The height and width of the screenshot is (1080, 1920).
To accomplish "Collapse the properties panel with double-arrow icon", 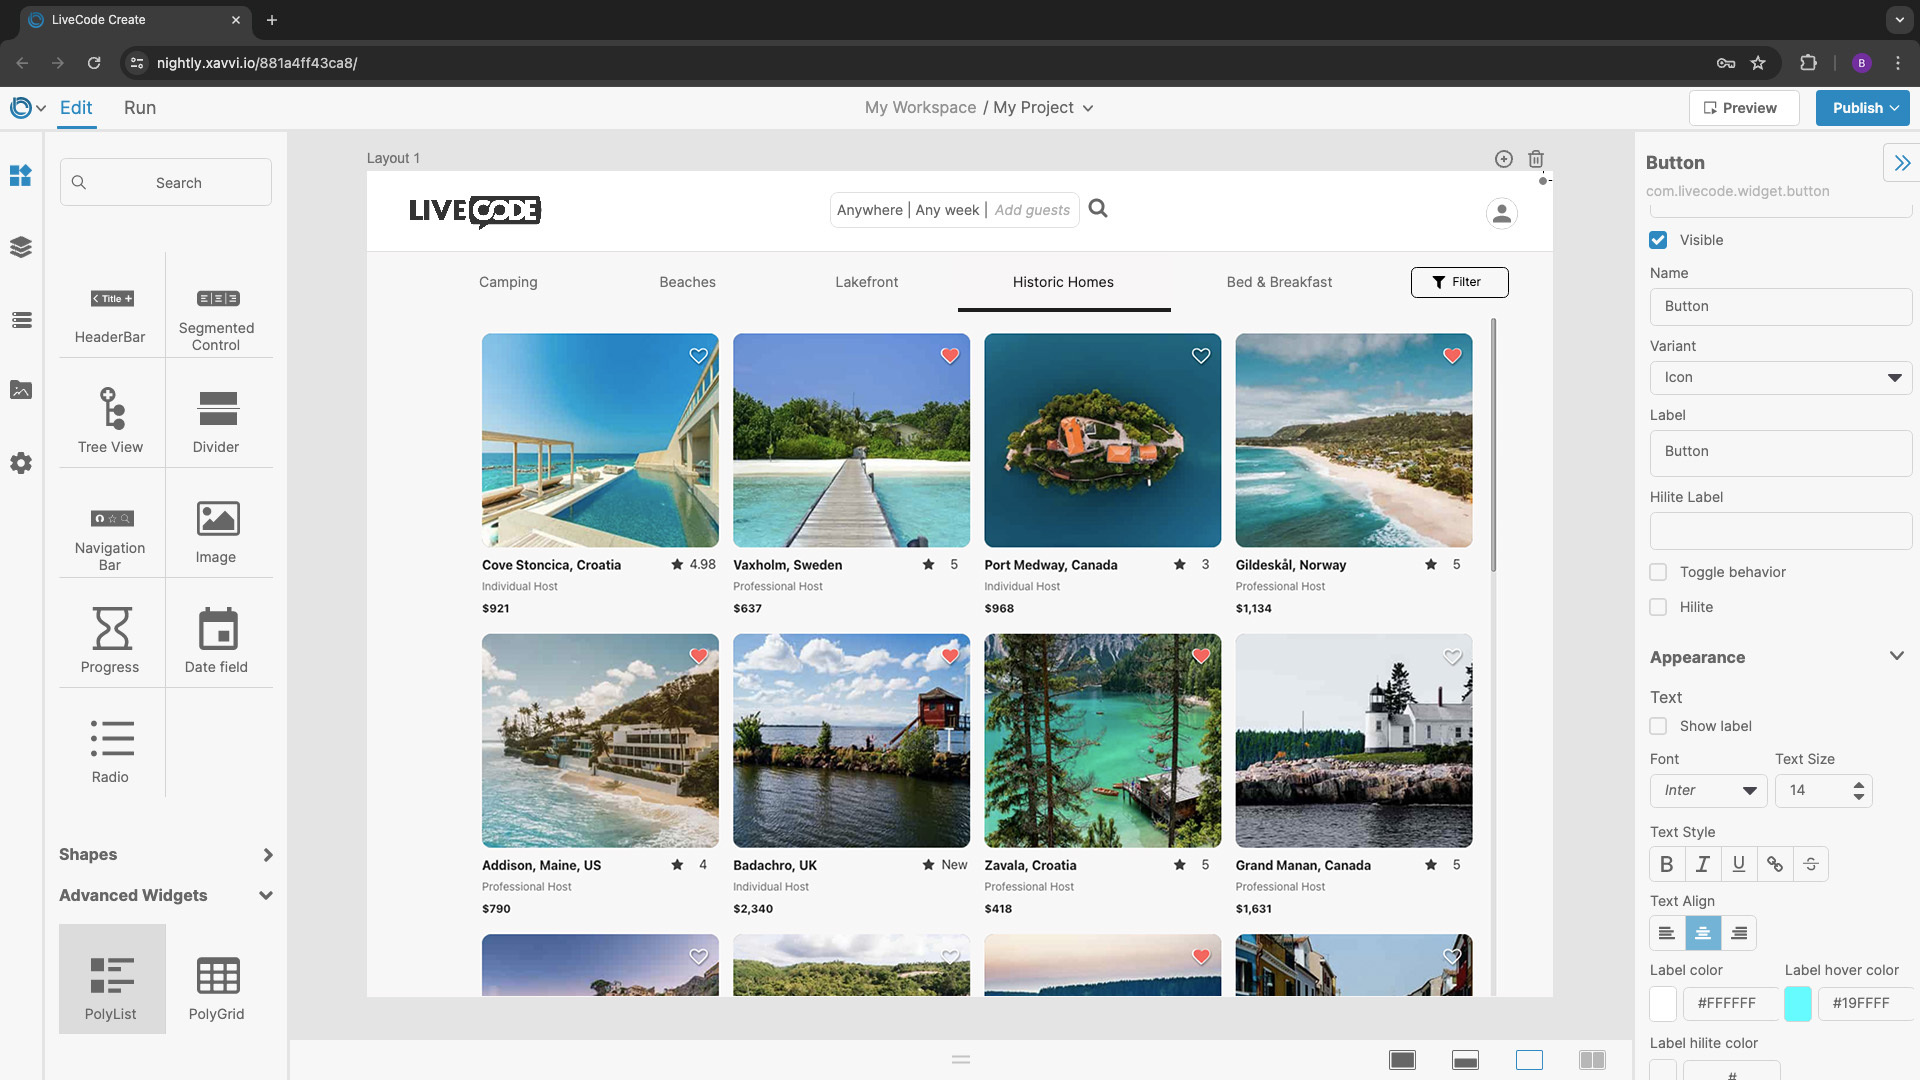I will [x=1901, y=163].
